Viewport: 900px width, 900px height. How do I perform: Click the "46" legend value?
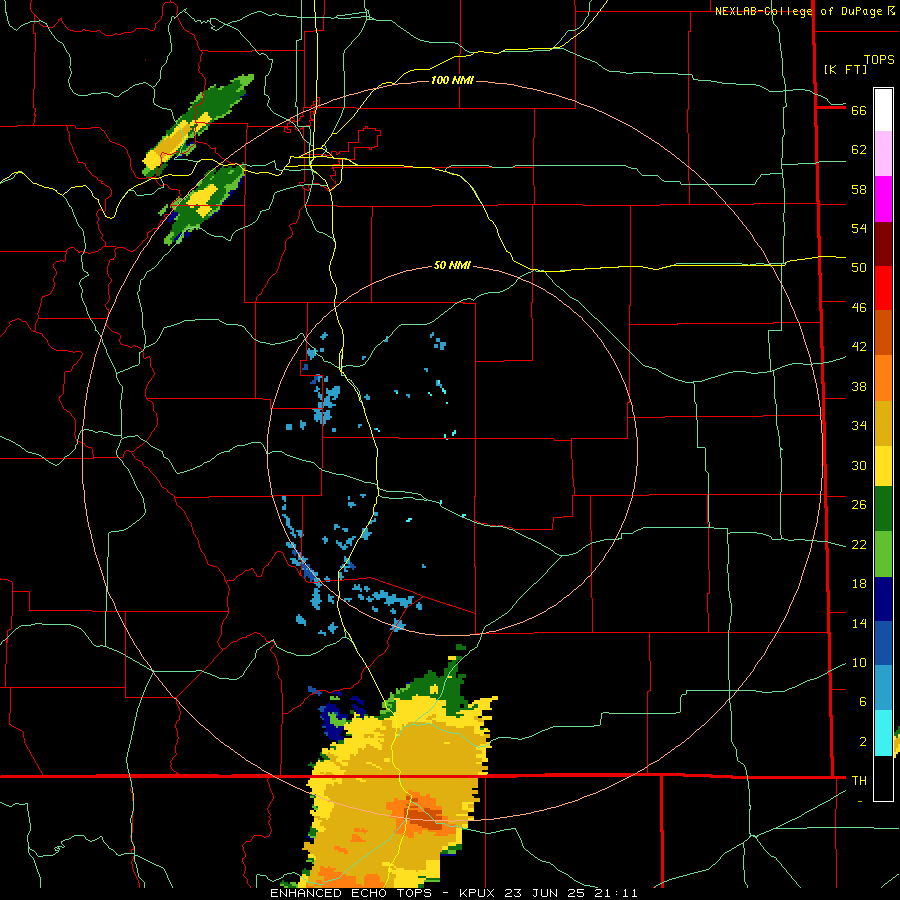(859, 308)
